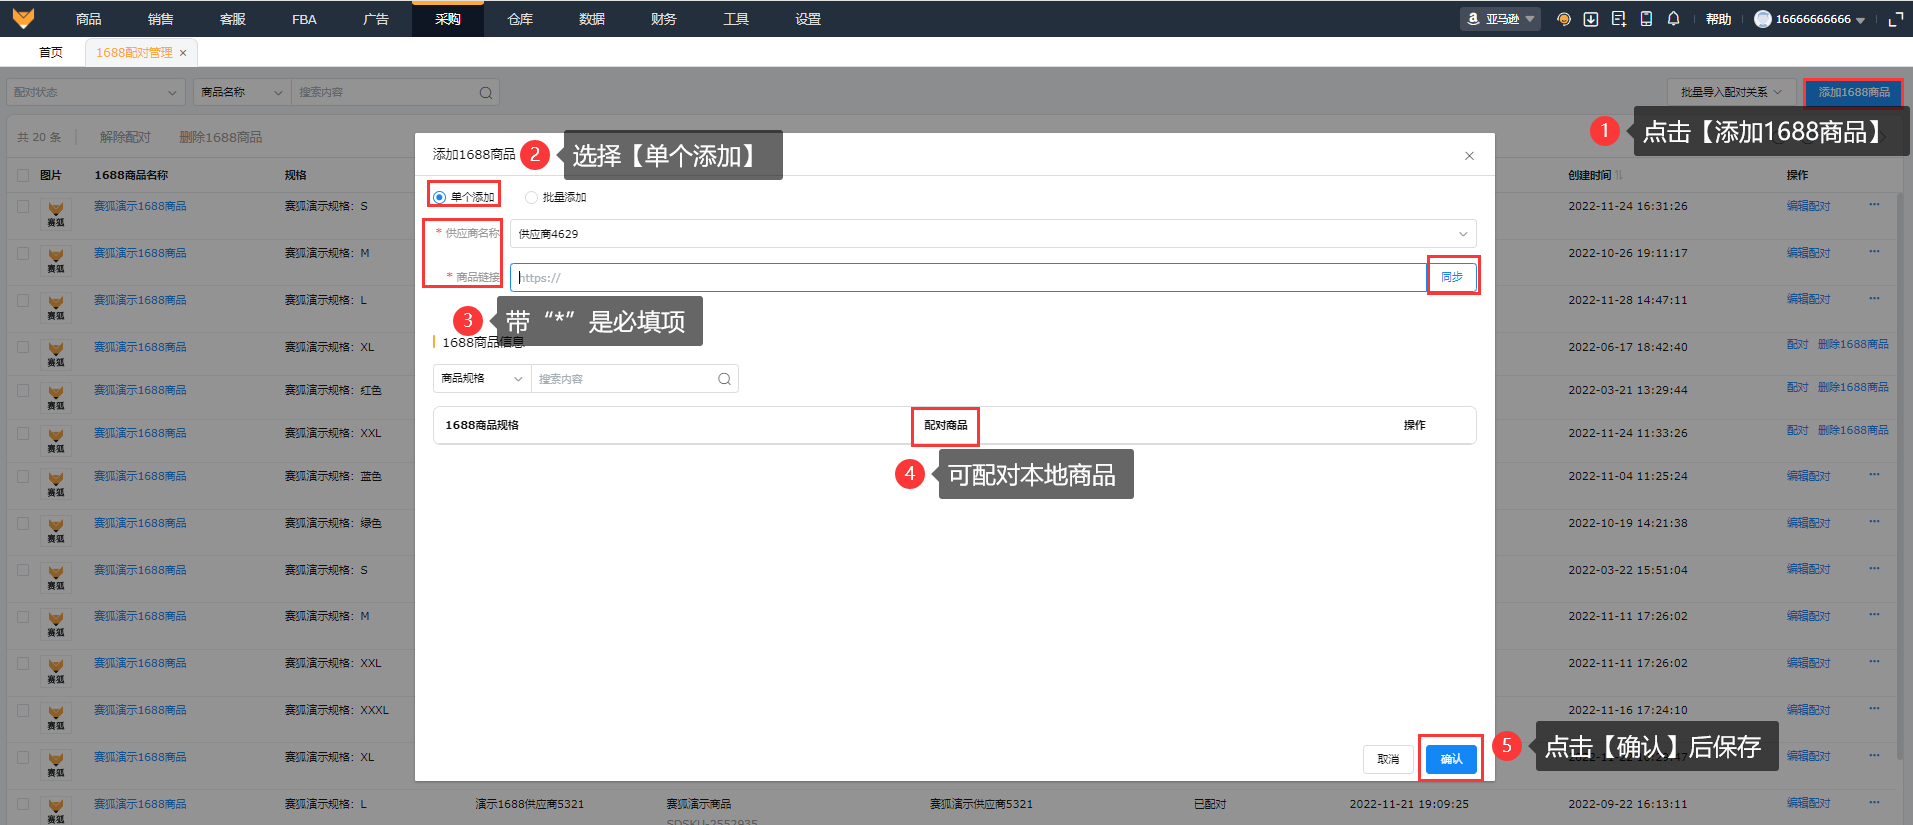Viewport: 1913px width, 825px height.
Task: Focus the 搜索内容 field in the background filter bar
Action: point(385,92)
